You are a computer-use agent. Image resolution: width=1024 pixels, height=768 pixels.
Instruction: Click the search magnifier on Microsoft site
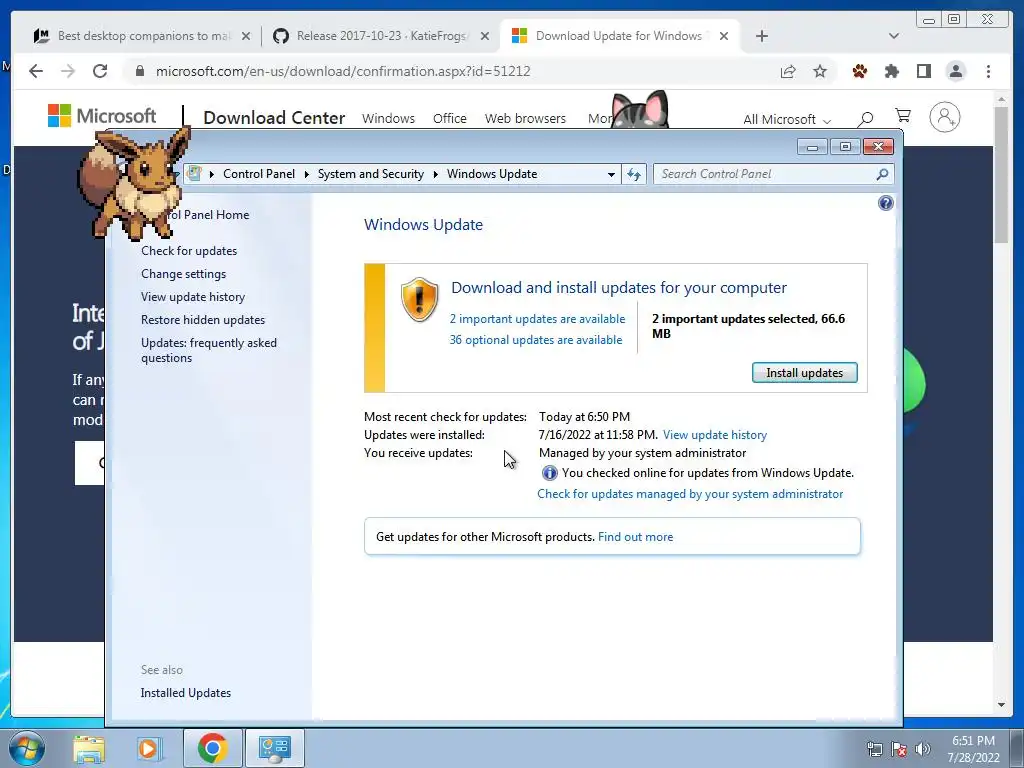coord(865,118)
